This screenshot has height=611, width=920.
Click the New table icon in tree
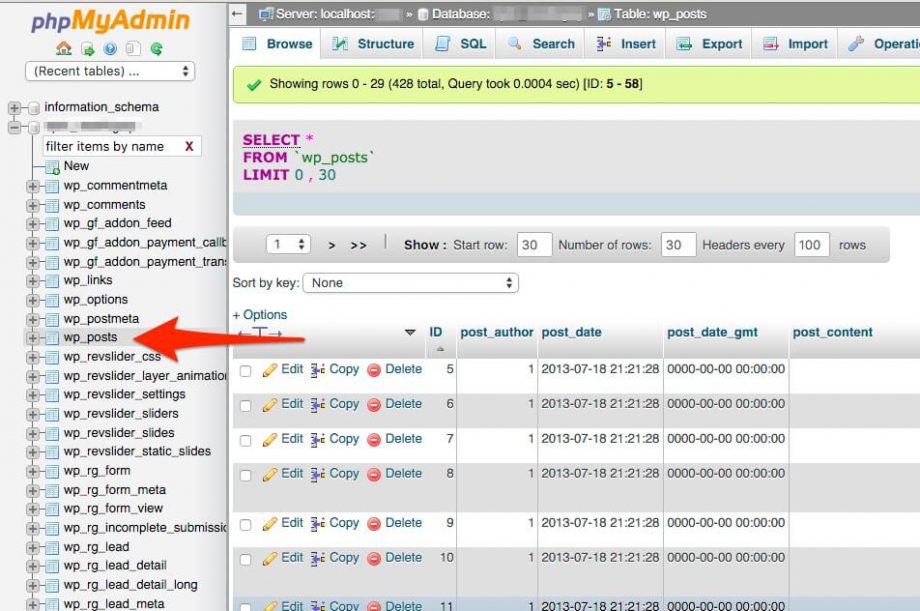coord(52,167)
